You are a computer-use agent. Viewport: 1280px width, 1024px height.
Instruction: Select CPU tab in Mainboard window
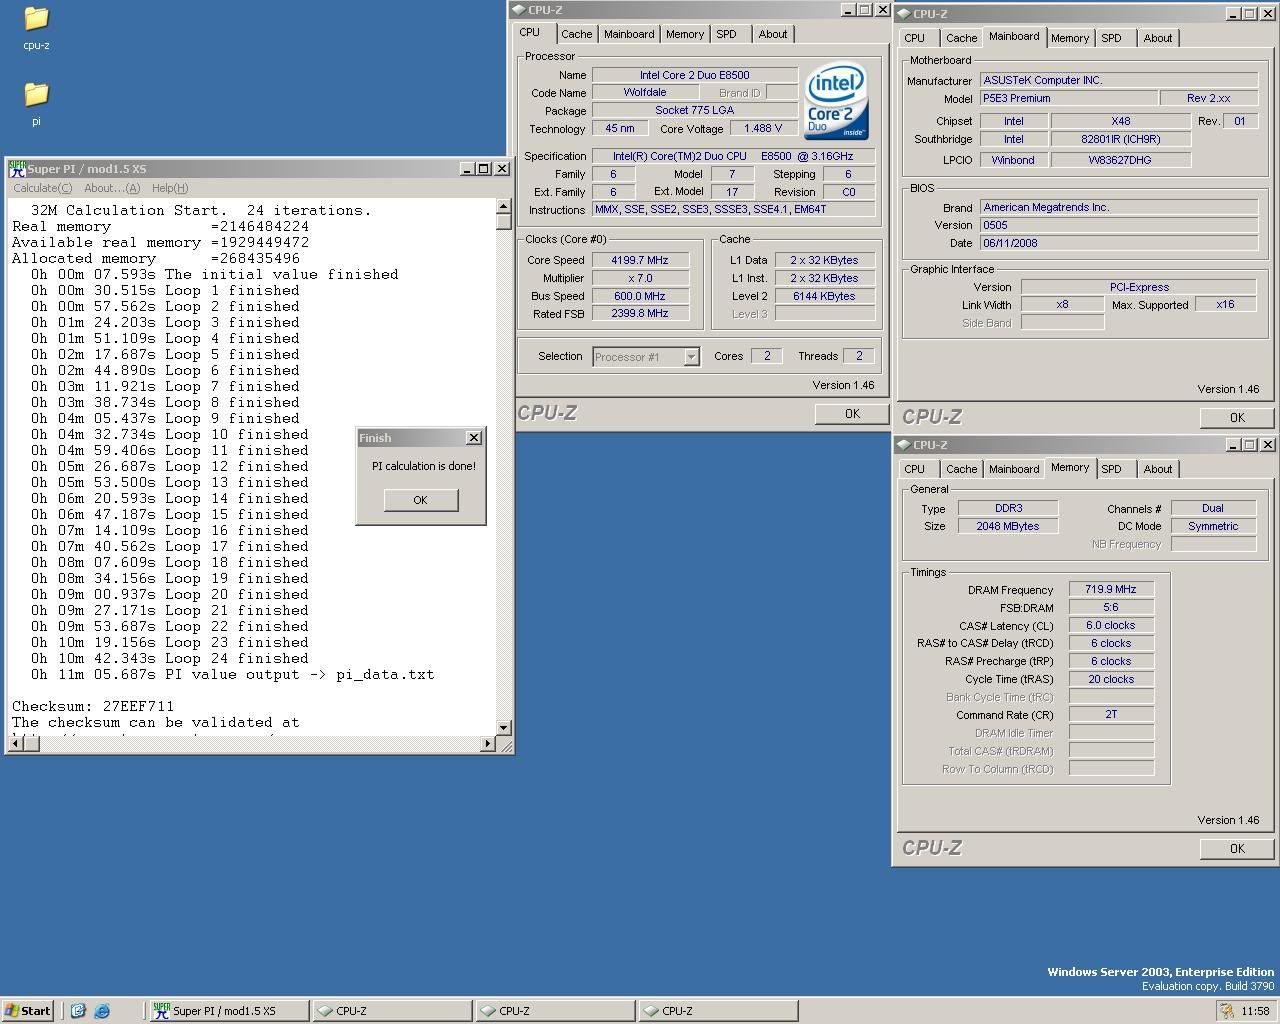[x=914, y=38]
